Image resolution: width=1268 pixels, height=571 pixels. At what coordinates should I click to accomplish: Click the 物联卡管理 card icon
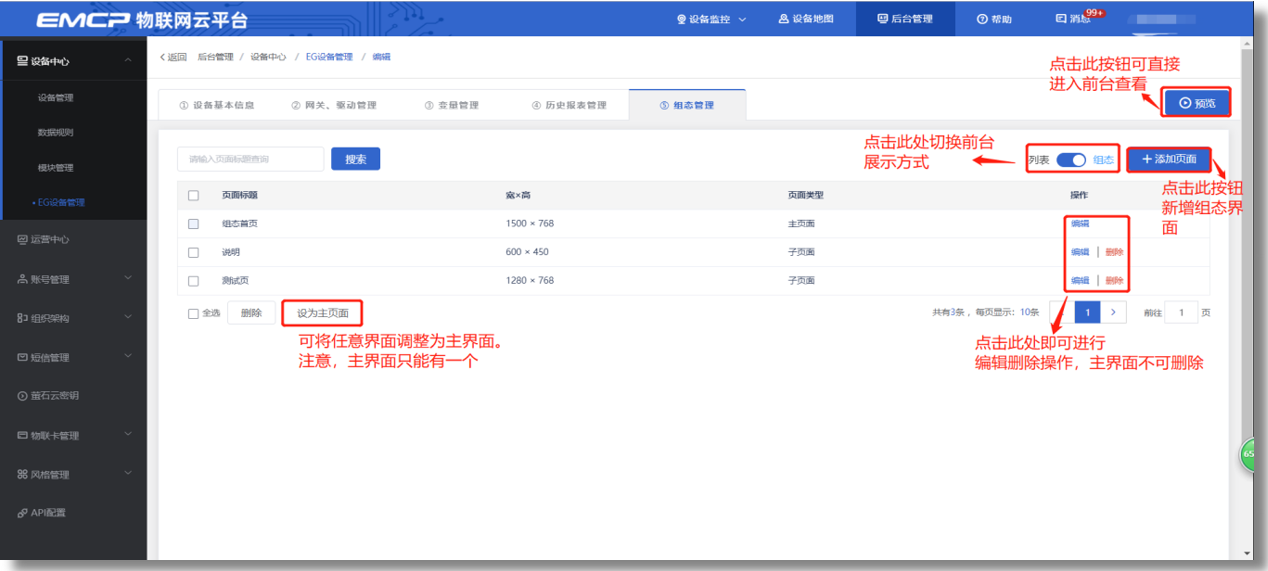click(x=22, y=436)
